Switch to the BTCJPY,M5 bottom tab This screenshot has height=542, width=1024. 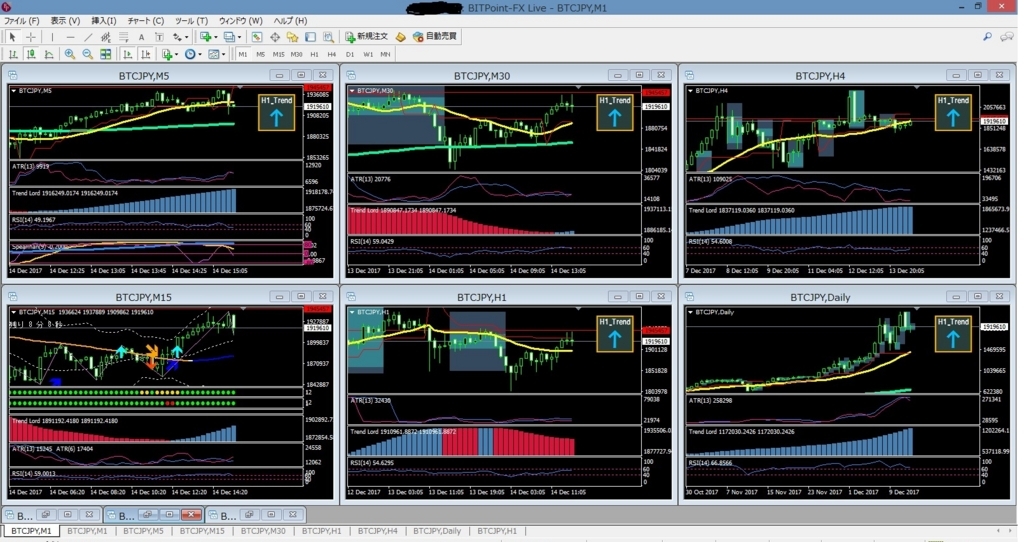143,531
